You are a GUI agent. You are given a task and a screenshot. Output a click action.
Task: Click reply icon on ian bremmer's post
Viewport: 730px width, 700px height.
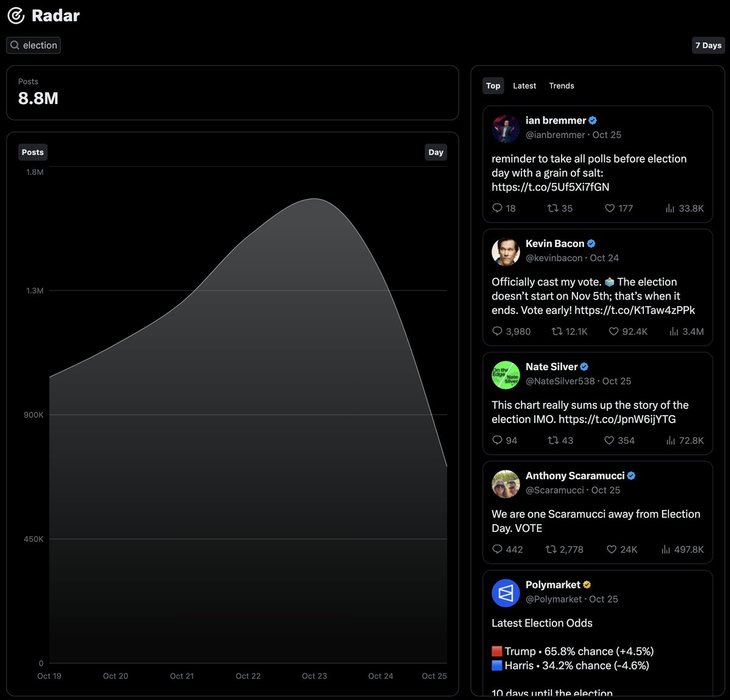[x=497, y=208]
